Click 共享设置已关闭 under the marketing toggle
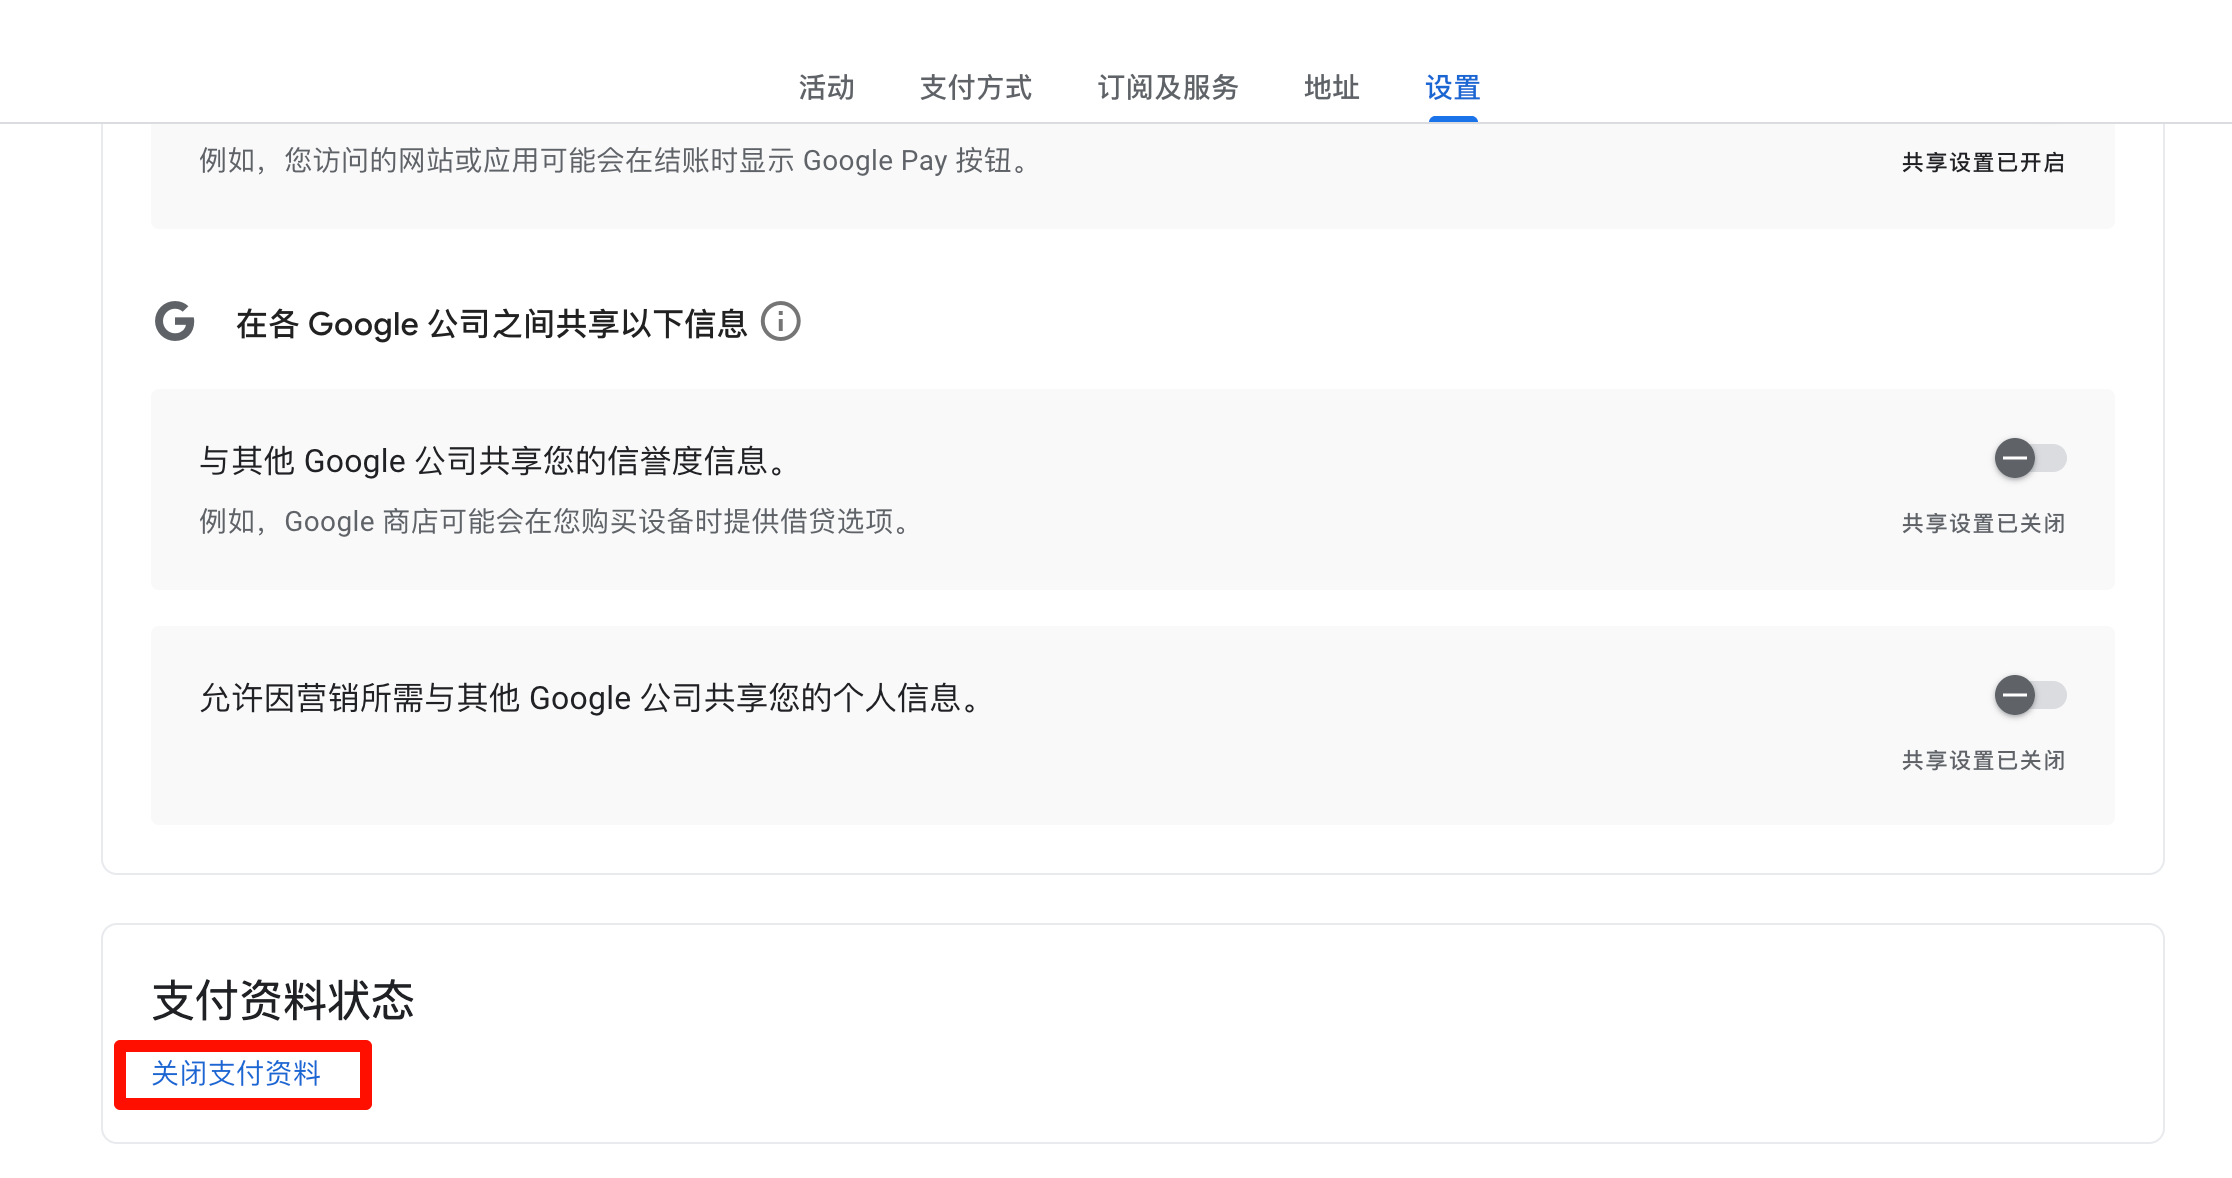The height and width of the screenshot is (1178, 2232). coord(1982,761)
